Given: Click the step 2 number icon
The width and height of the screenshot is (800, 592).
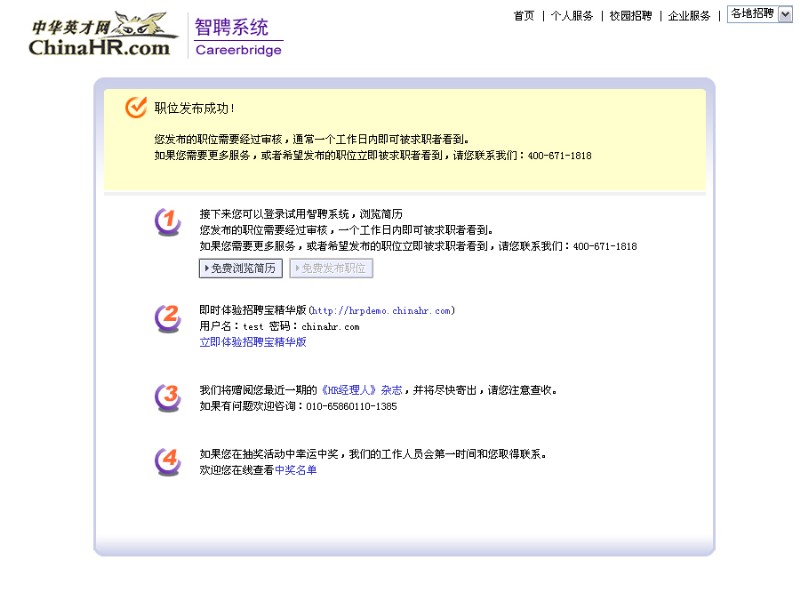Looking at the screenshot, I should pyautogui.click(x=168, y=318).
